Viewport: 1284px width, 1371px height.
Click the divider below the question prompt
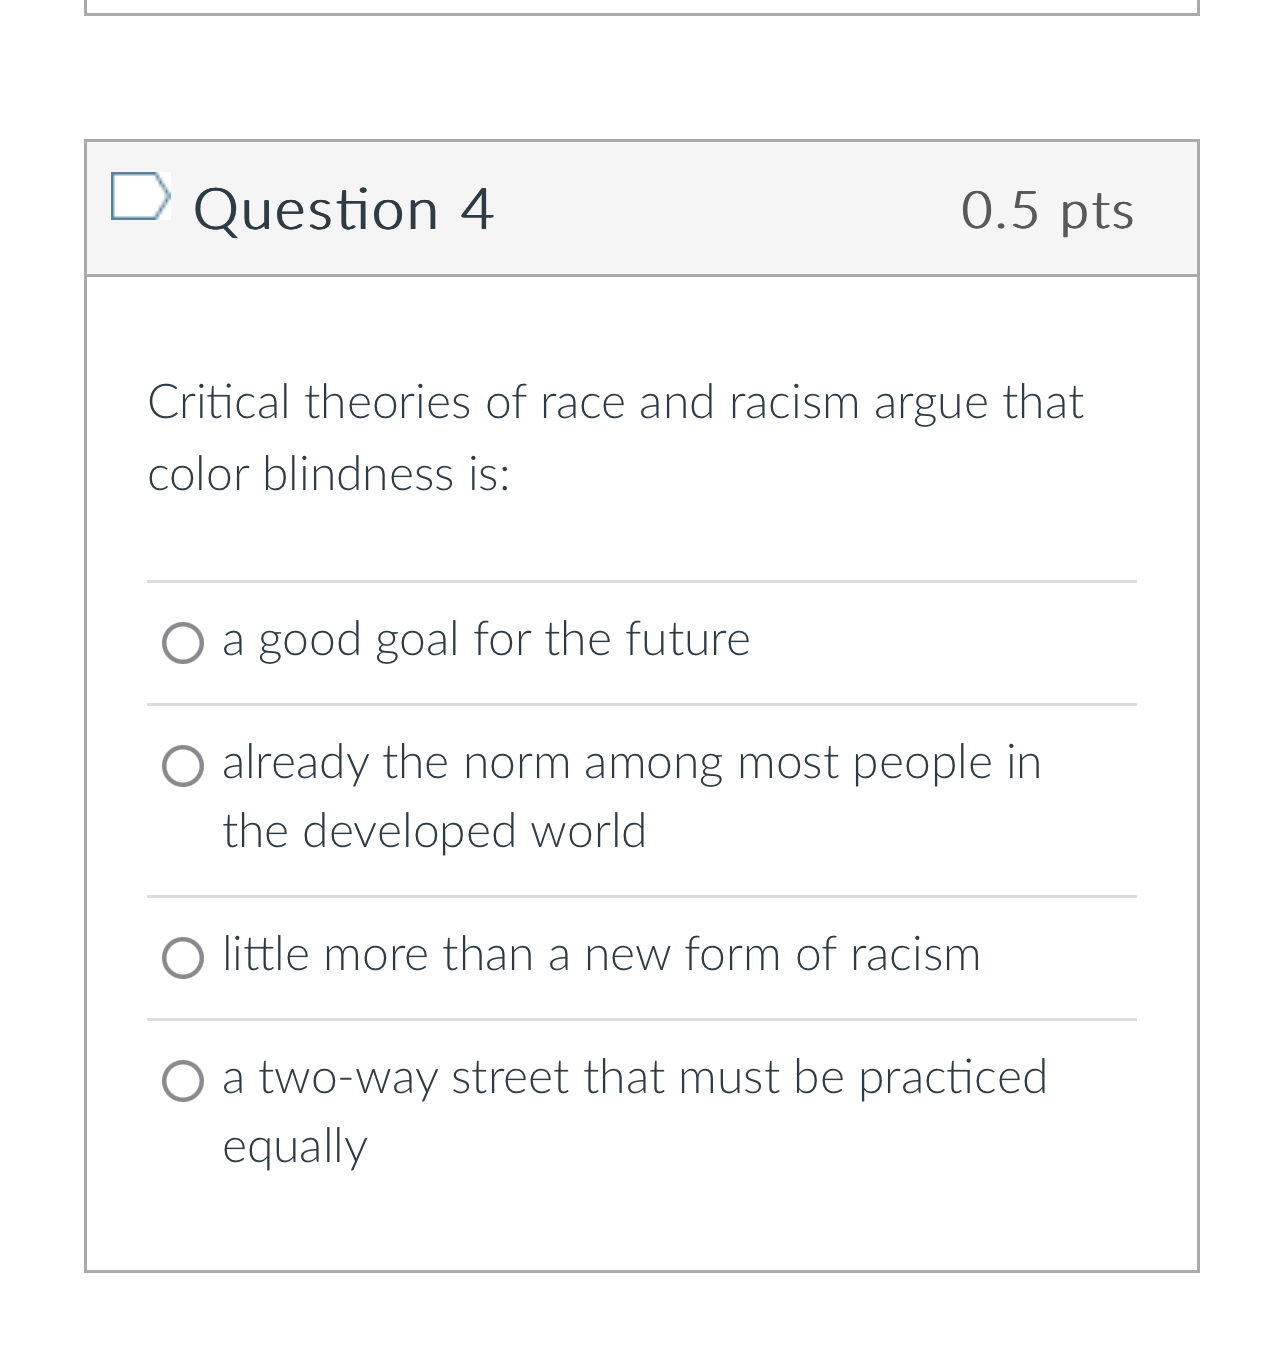tap(641, 583)
